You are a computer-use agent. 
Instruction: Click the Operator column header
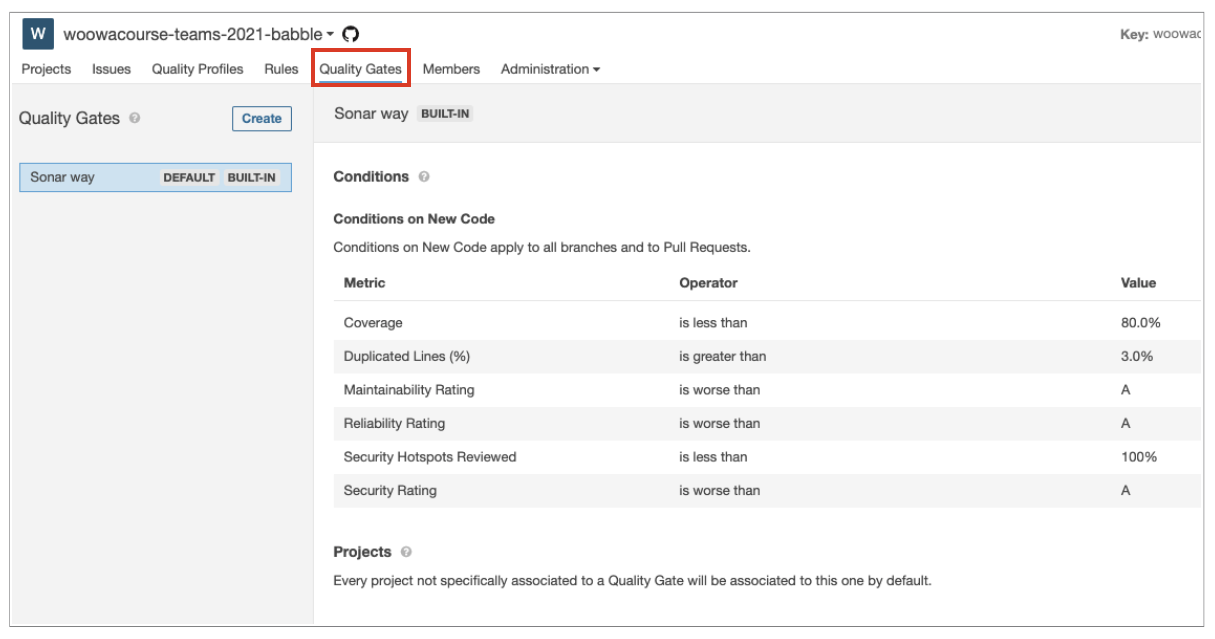click(708, 283)
